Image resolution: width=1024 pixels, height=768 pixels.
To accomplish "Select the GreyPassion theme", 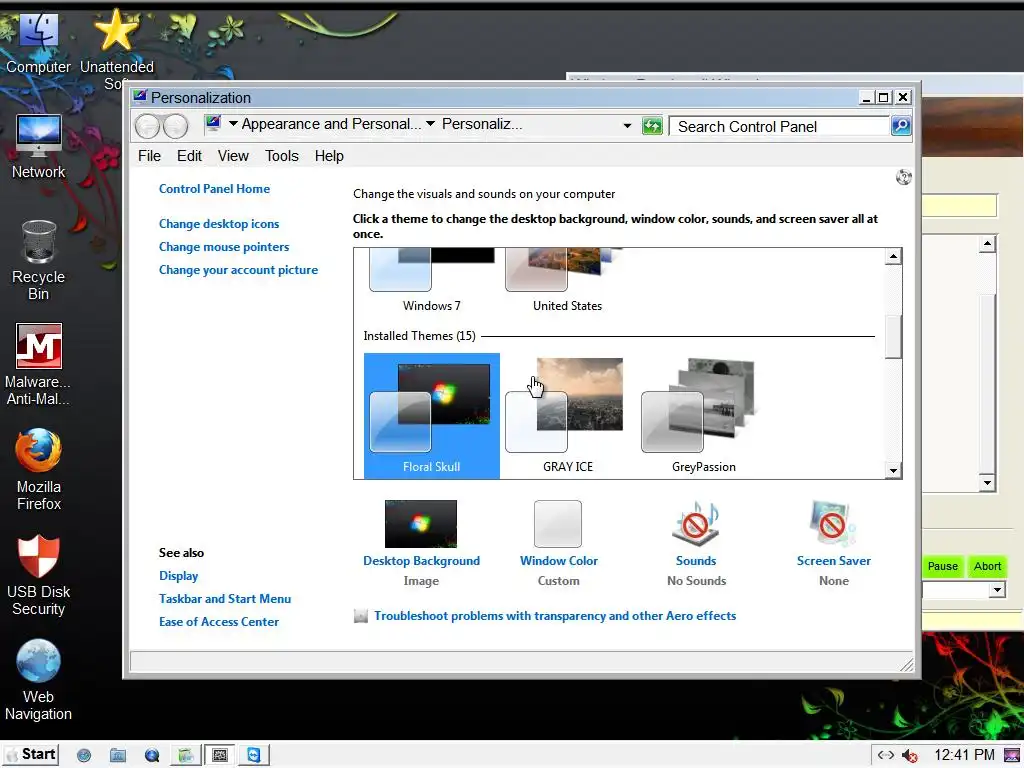I will tap(703, 416).
